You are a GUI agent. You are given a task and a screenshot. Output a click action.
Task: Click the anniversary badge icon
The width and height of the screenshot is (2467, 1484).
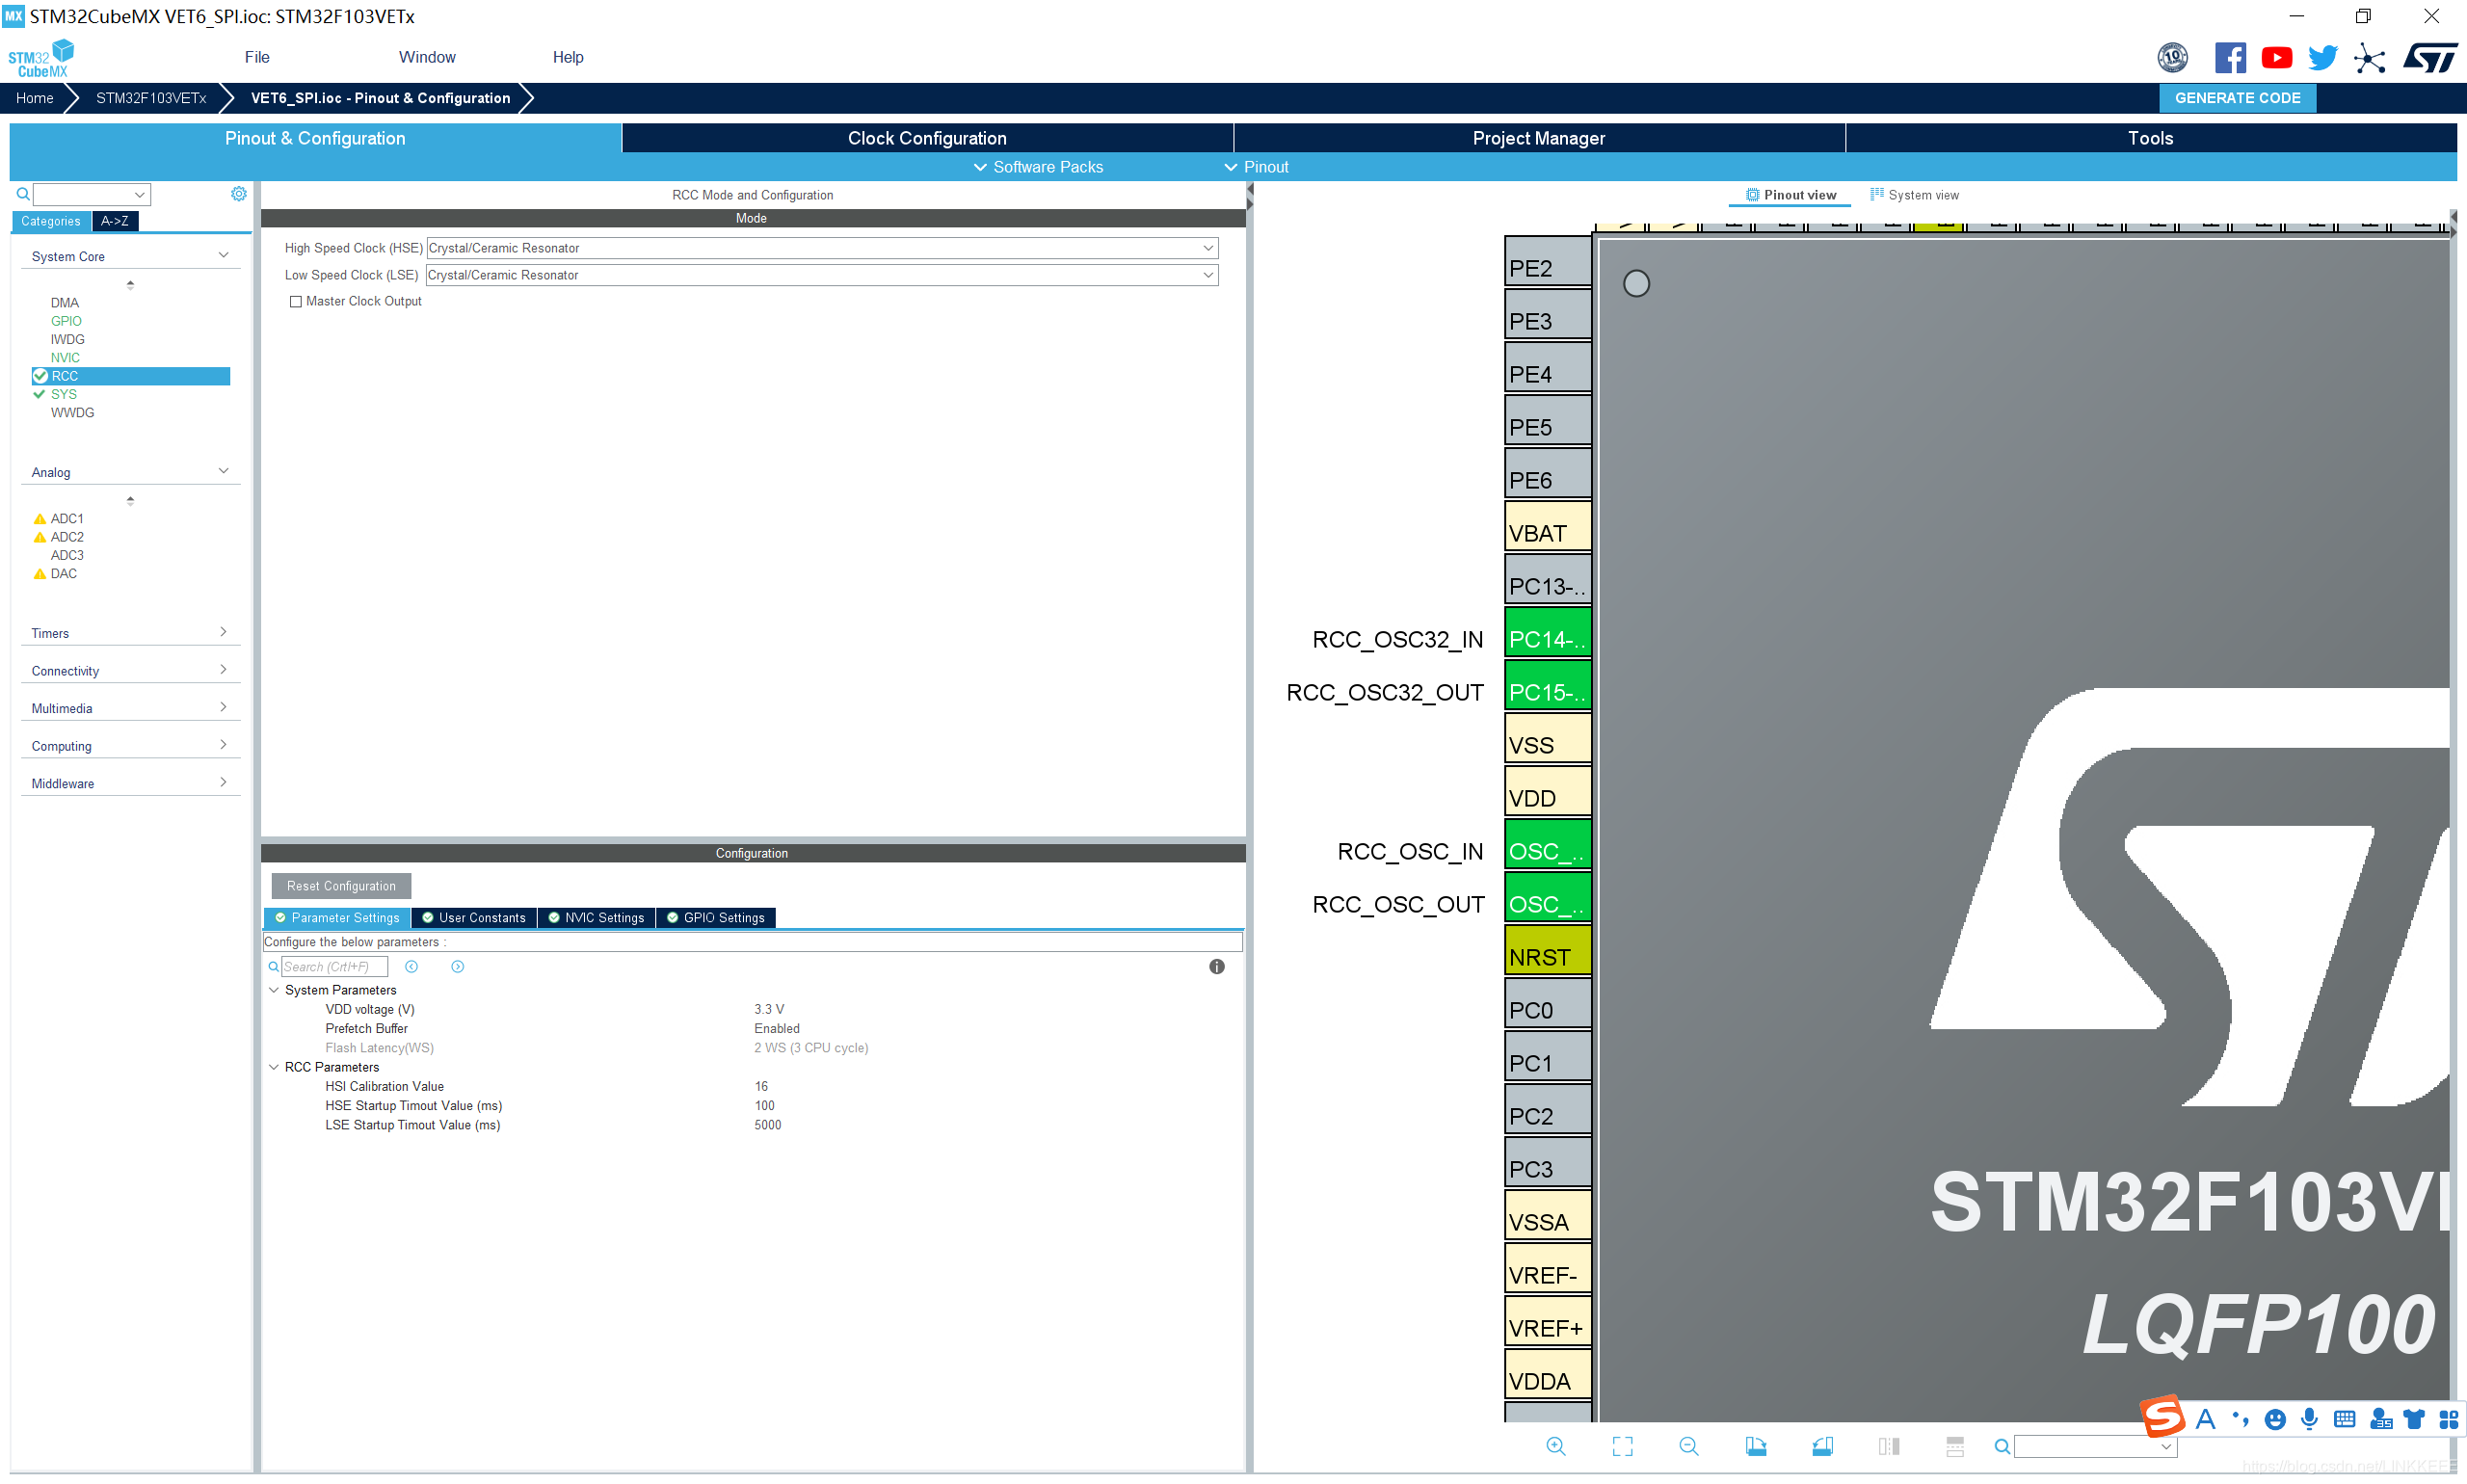tap(2172, 58)
